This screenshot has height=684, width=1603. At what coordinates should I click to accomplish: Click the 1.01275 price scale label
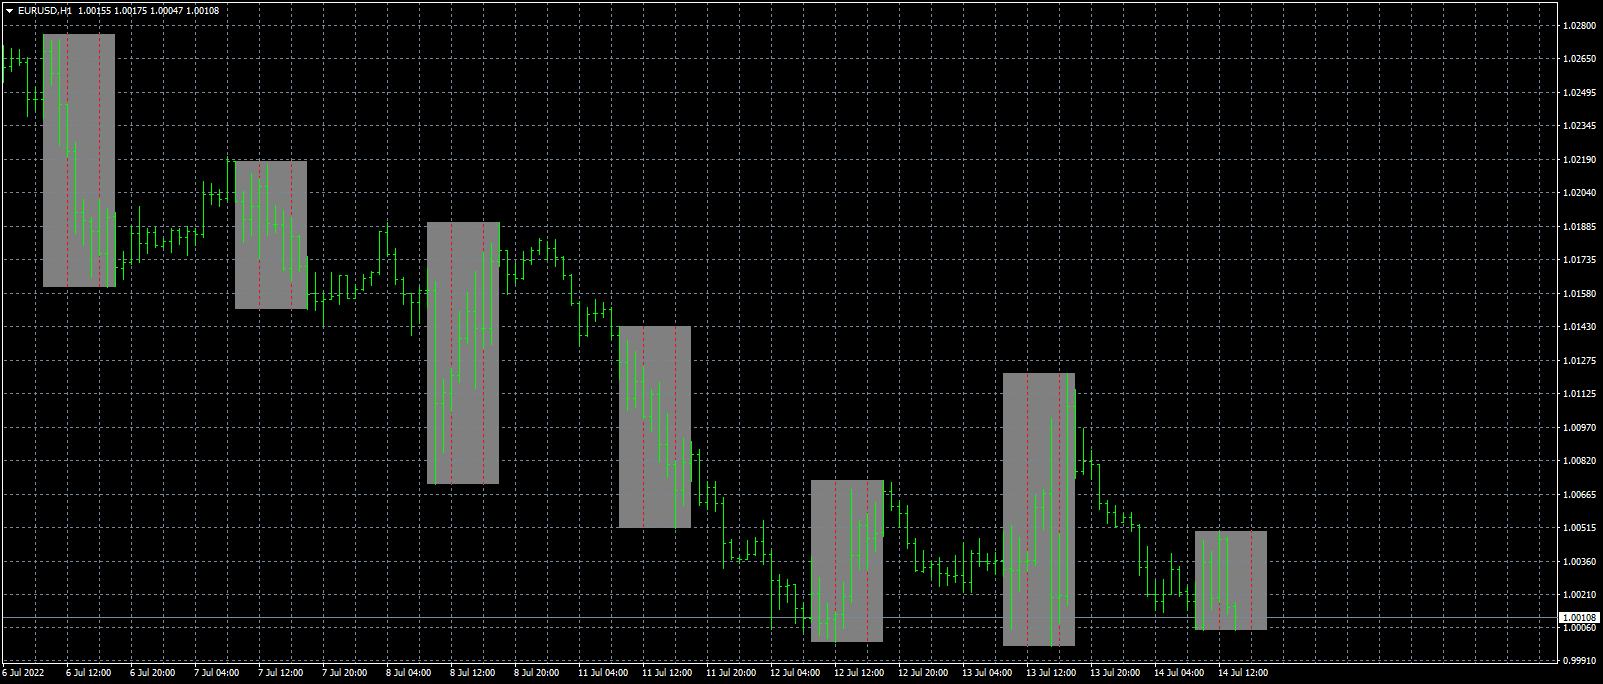pos(1580,360)
